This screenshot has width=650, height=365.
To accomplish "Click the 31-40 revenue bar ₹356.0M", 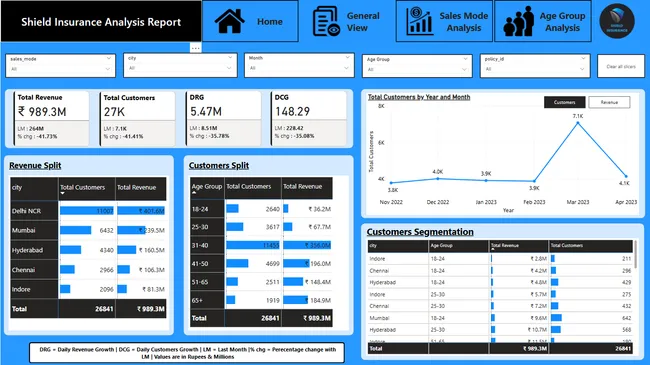I will coord(307,245).
